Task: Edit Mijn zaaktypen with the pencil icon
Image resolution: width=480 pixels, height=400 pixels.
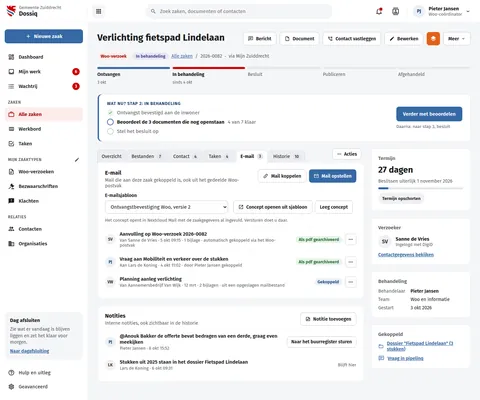Action: coord(77,160)
